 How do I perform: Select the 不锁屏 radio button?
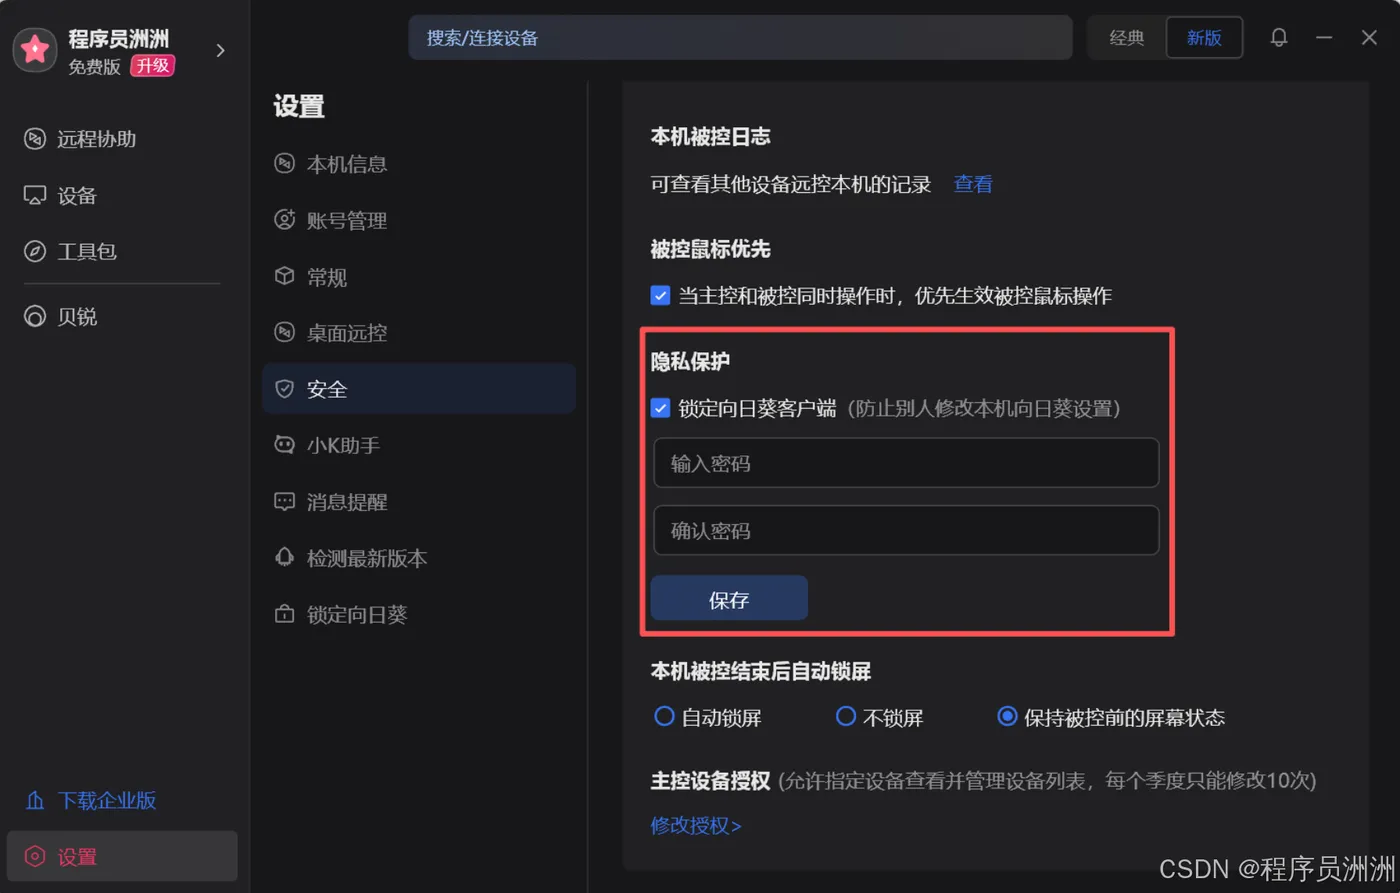coord(845,717)
